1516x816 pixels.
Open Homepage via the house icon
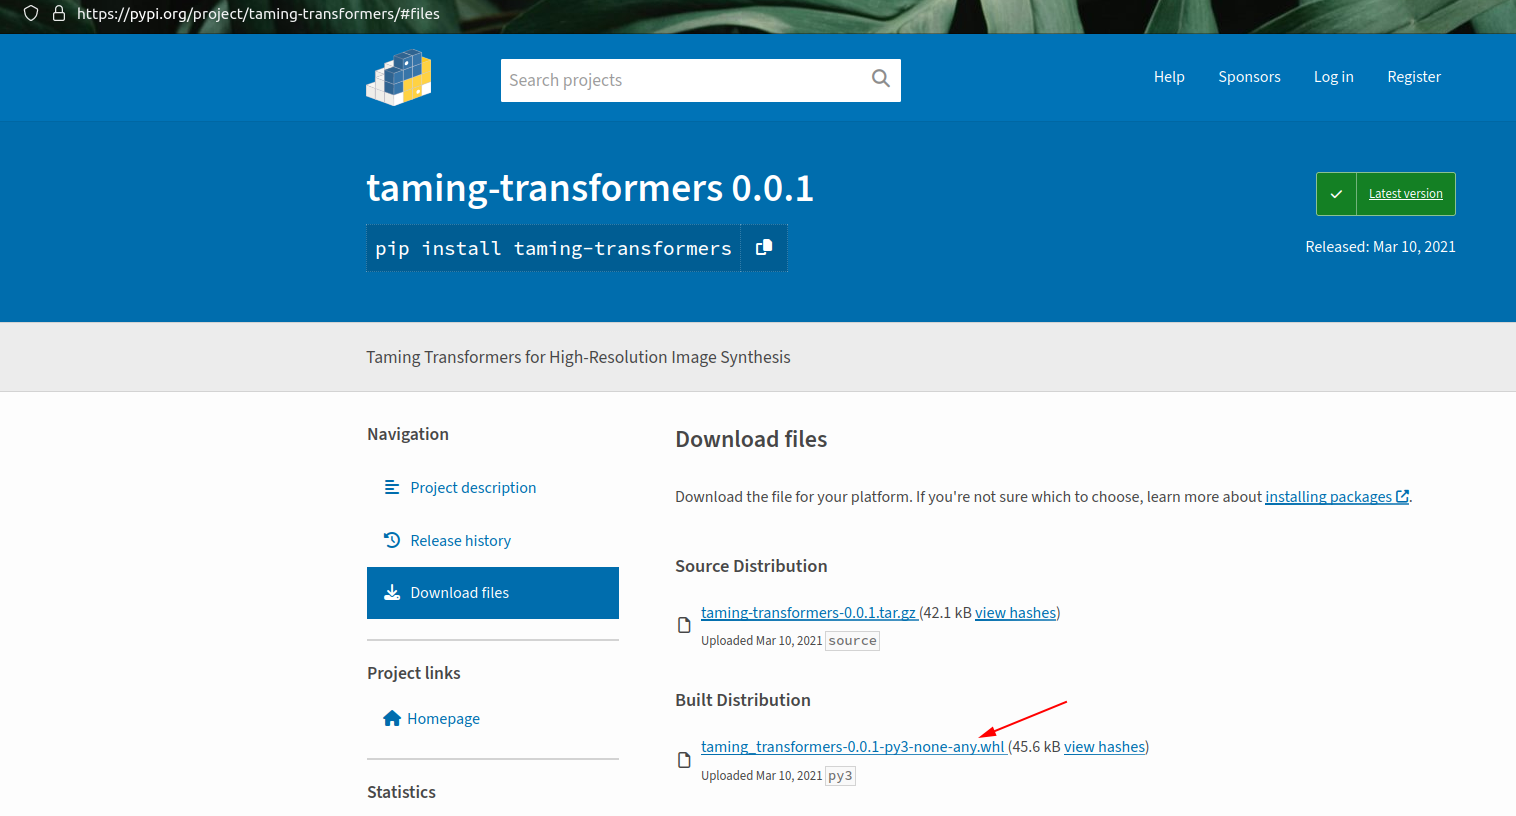pyautogui.click(x=391, y=718)
